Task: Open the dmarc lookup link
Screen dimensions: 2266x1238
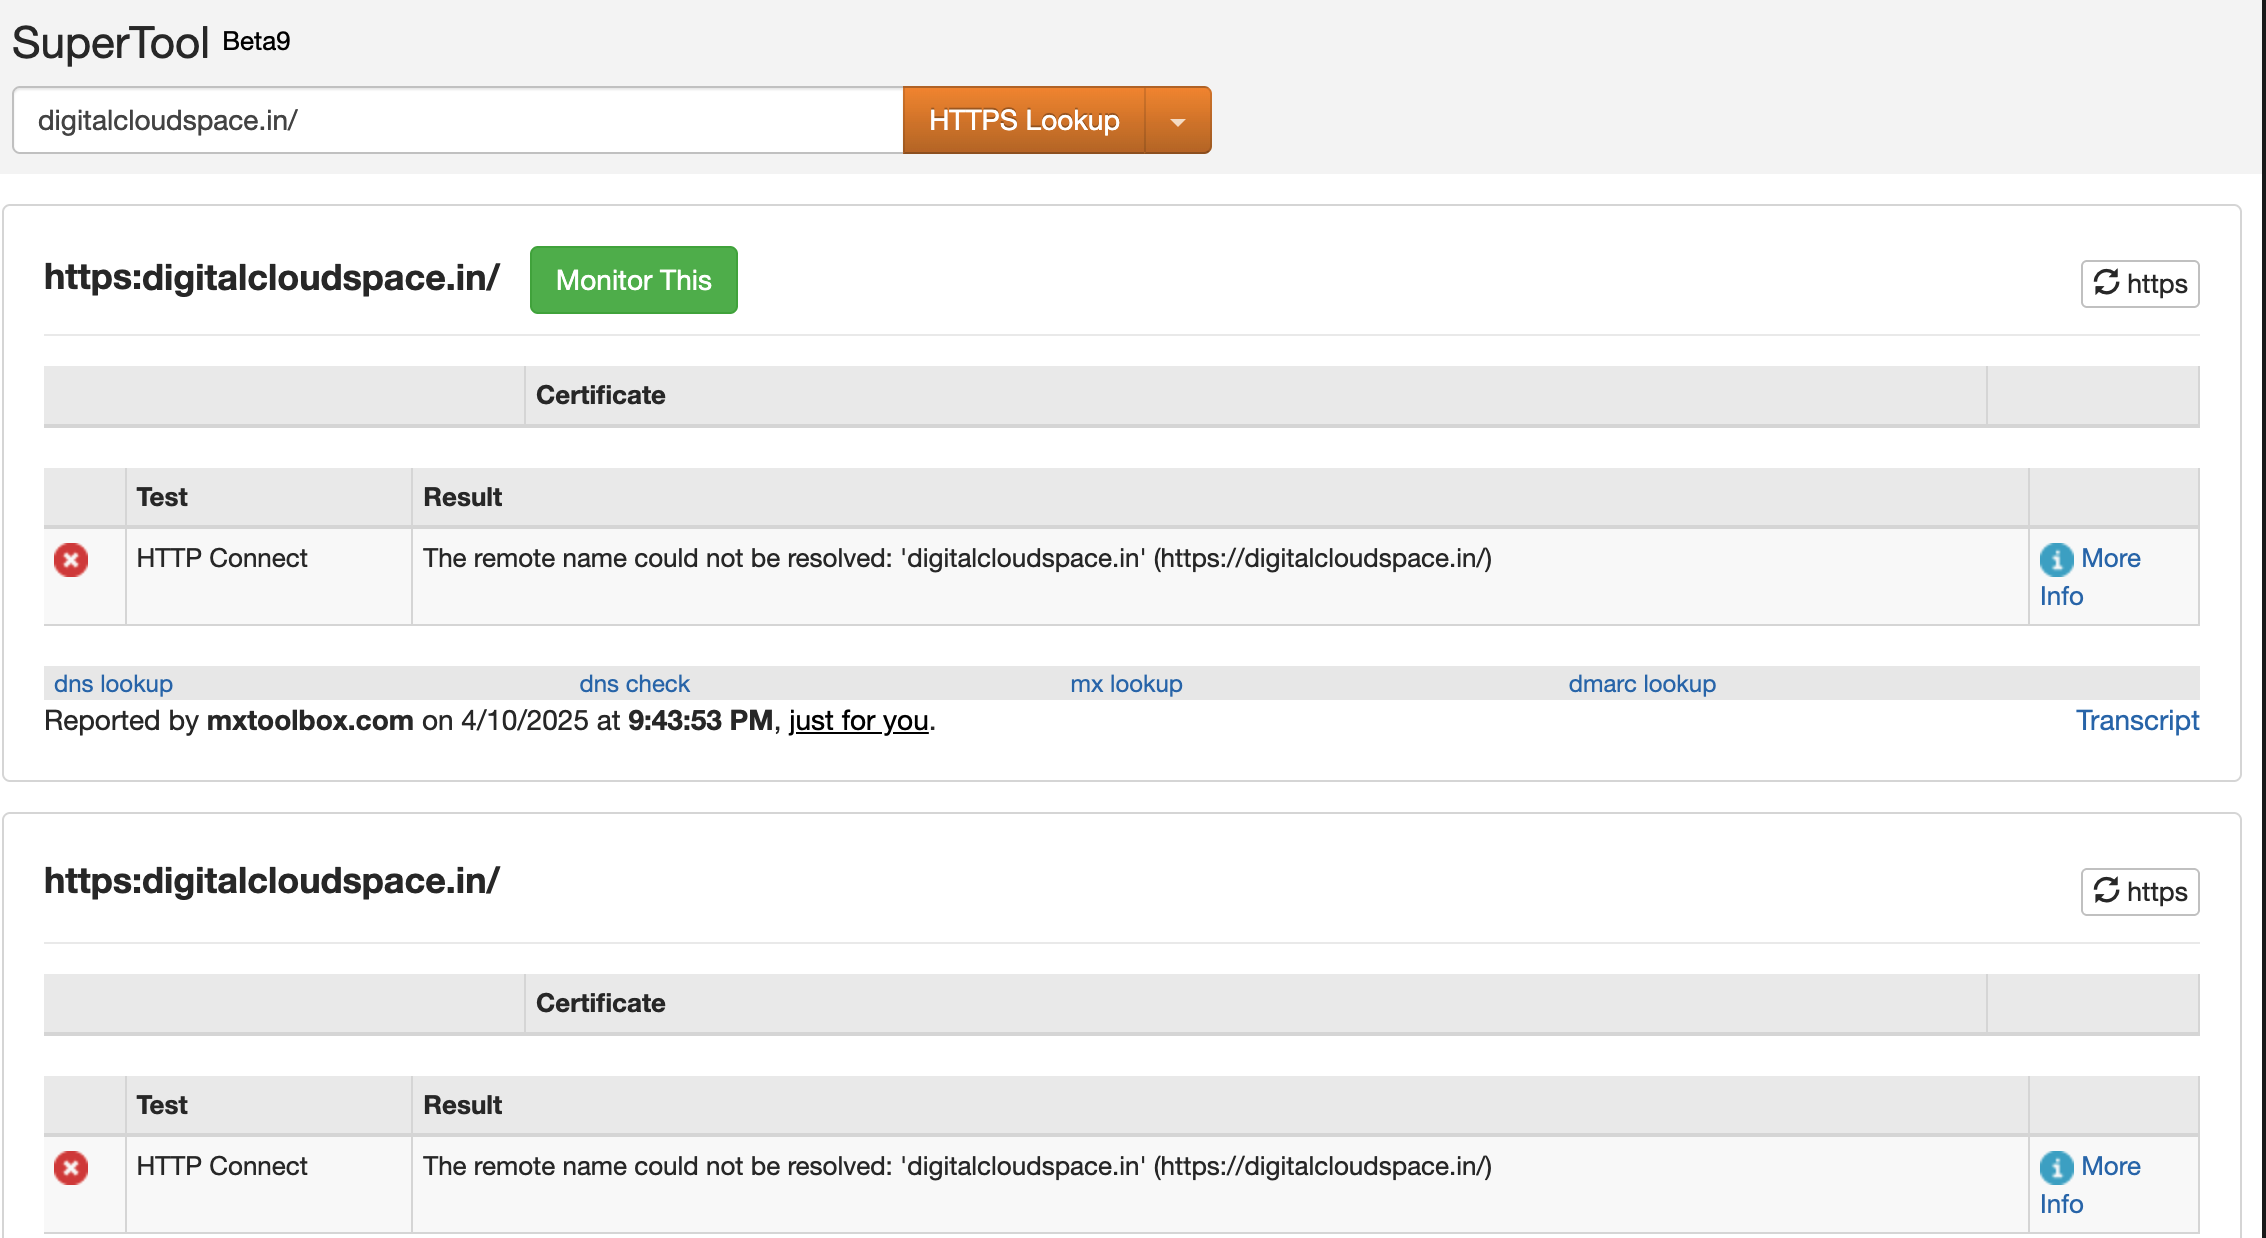Action: tap(1641, 684)
